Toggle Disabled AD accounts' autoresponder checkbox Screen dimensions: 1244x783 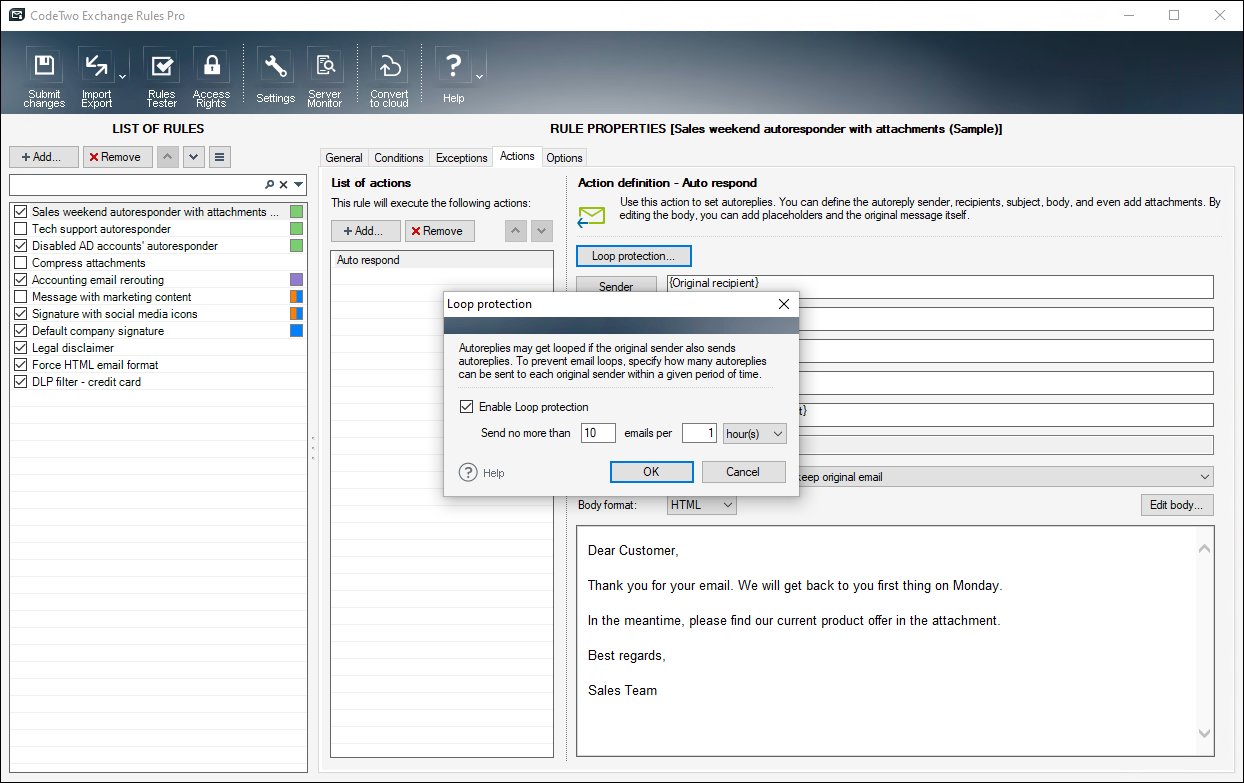[x=21, y=246]
